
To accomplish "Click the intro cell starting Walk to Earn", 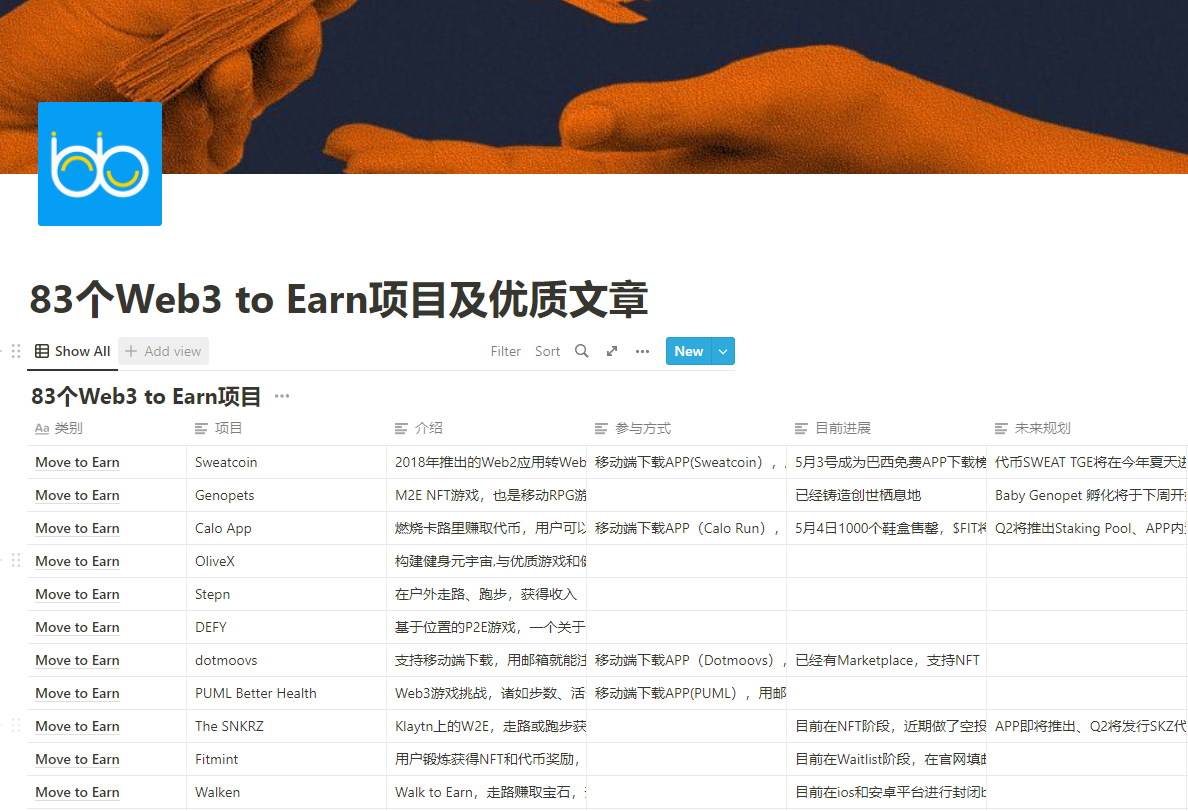I will click(x=486, y=792).
